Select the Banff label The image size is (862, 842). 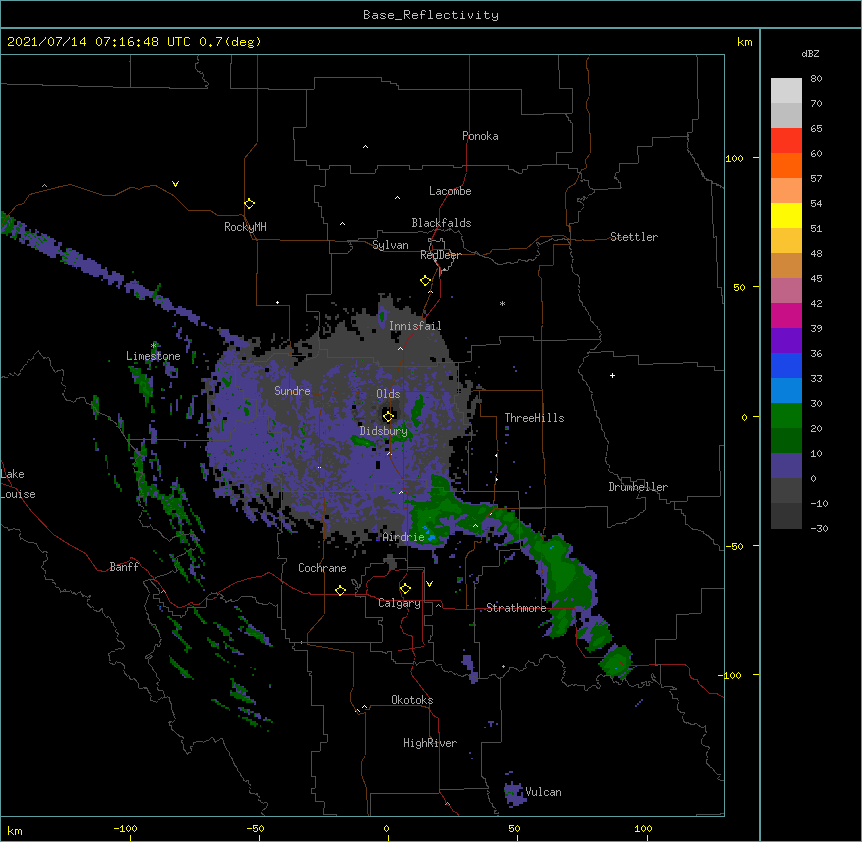[x=124, y=567]
